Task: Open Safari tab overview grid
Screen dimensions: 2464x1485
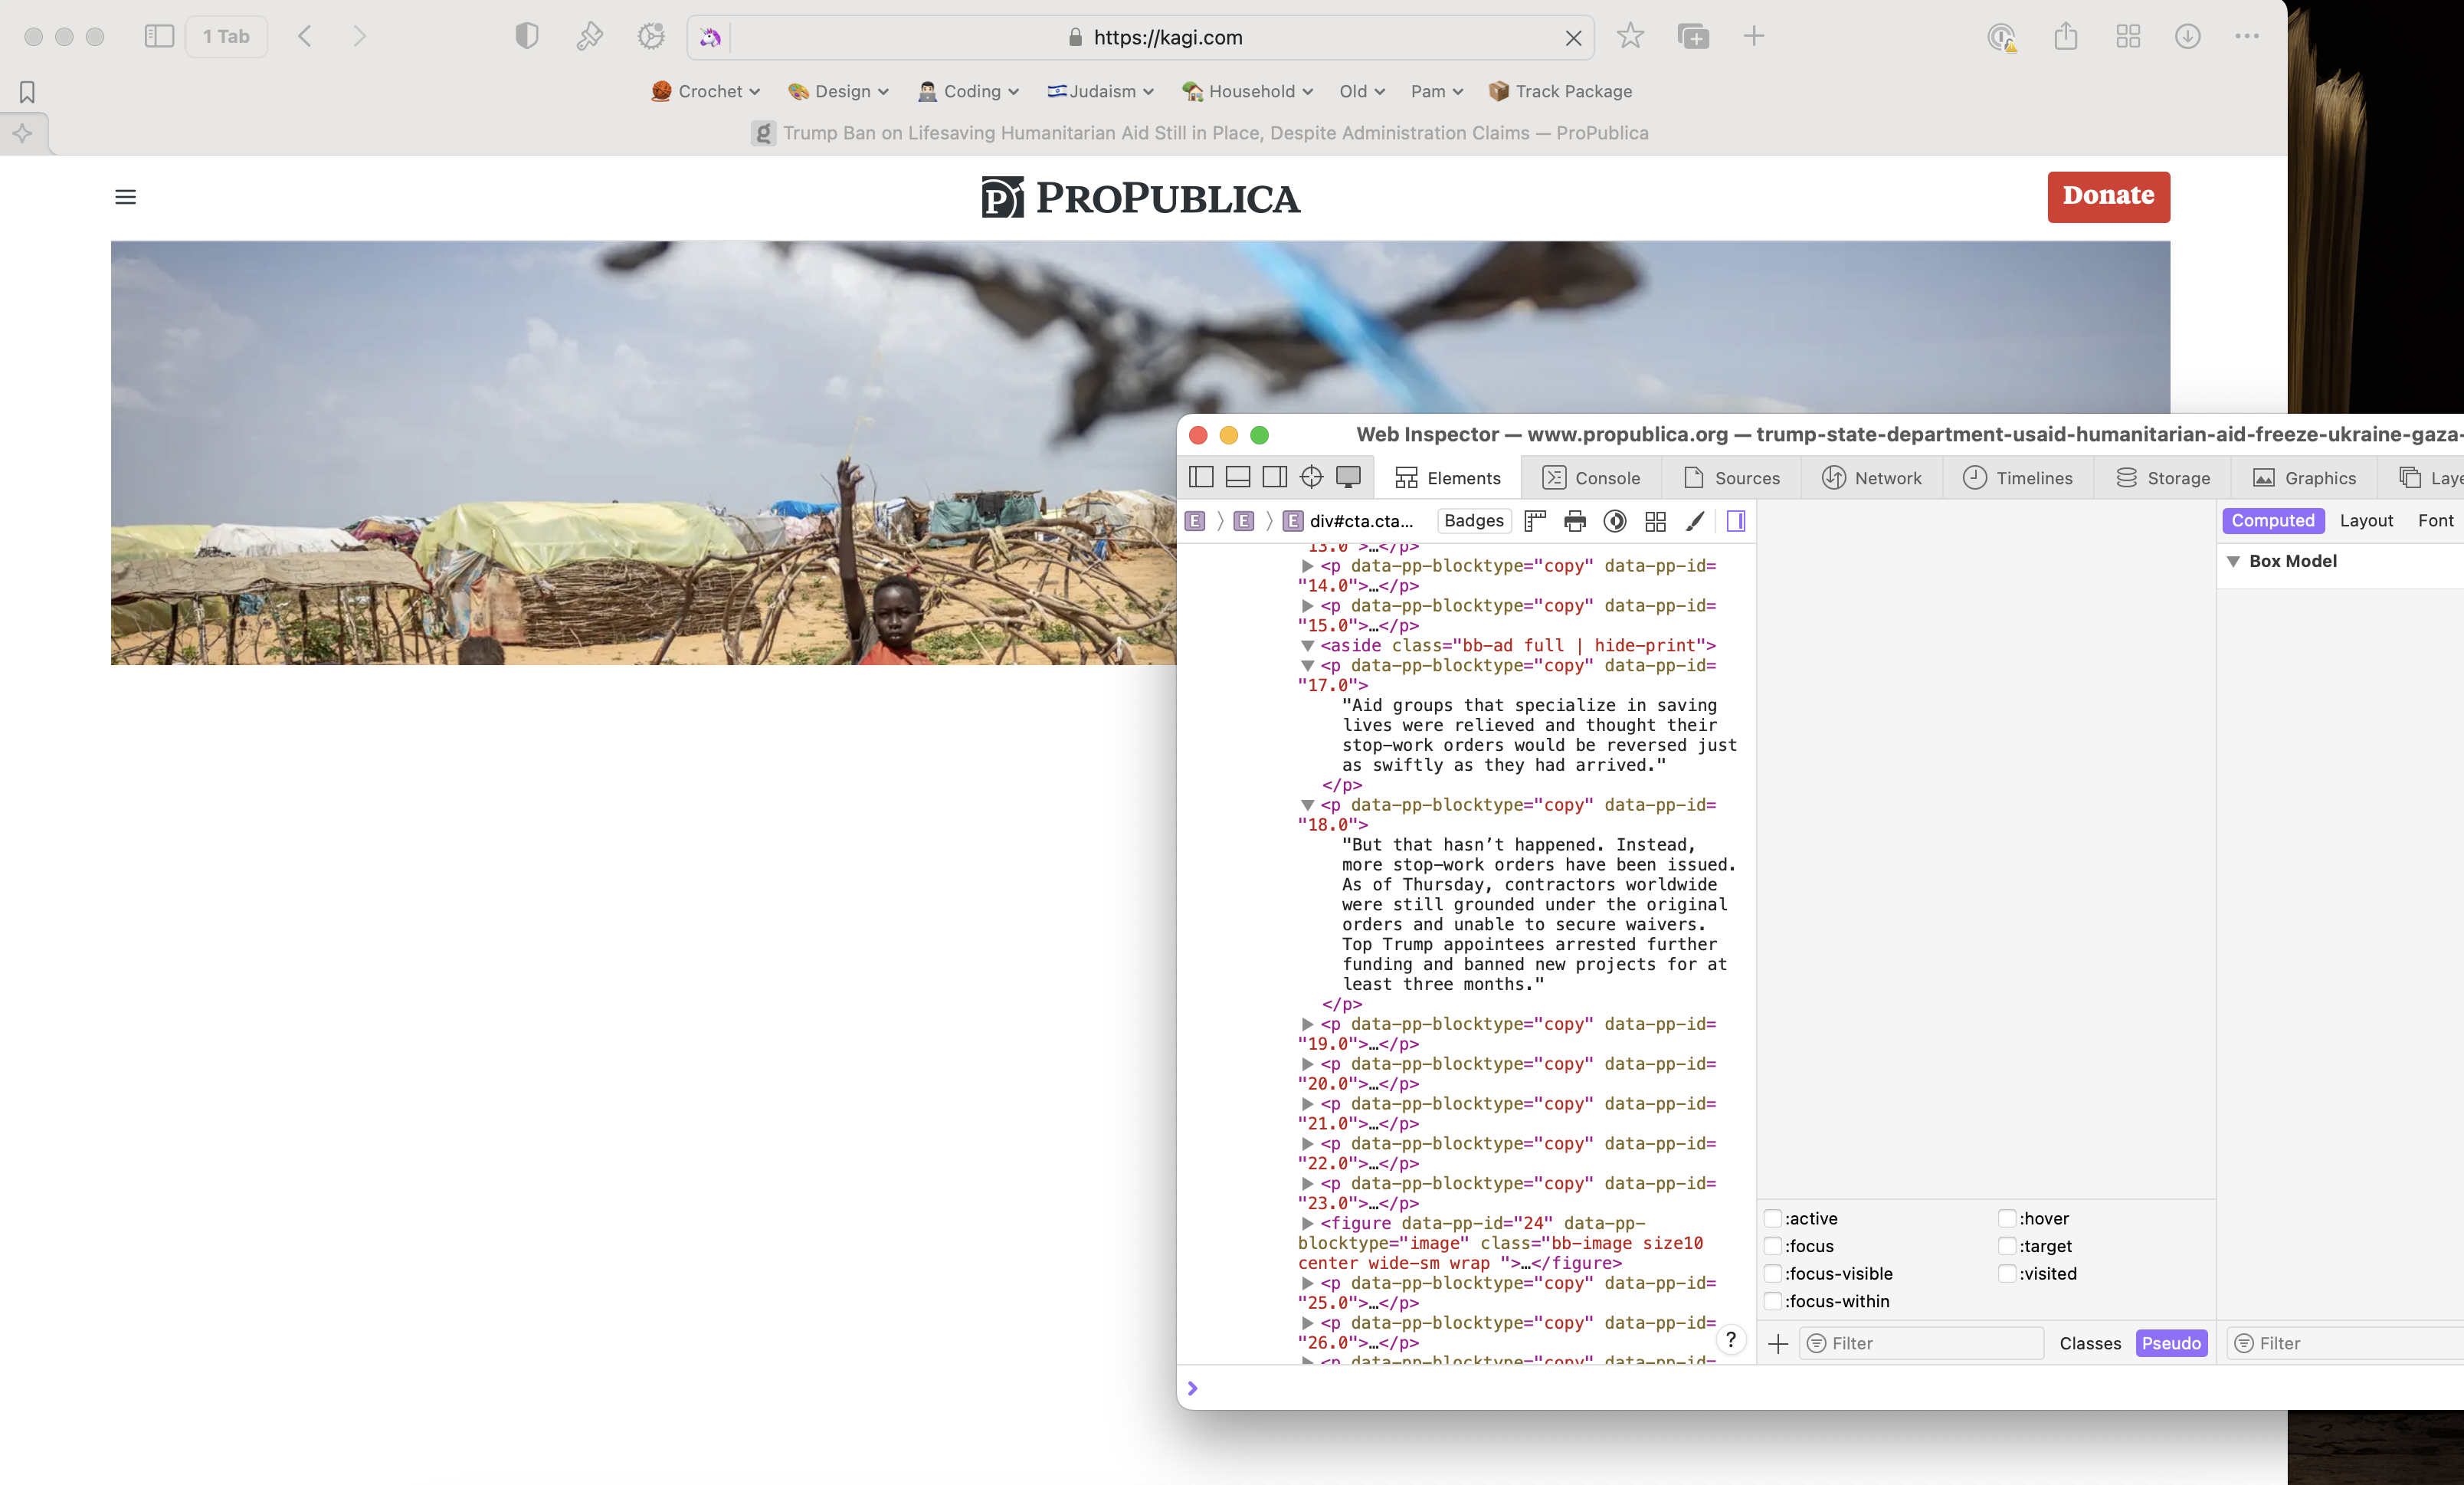Action: (x=2127, y=37)
